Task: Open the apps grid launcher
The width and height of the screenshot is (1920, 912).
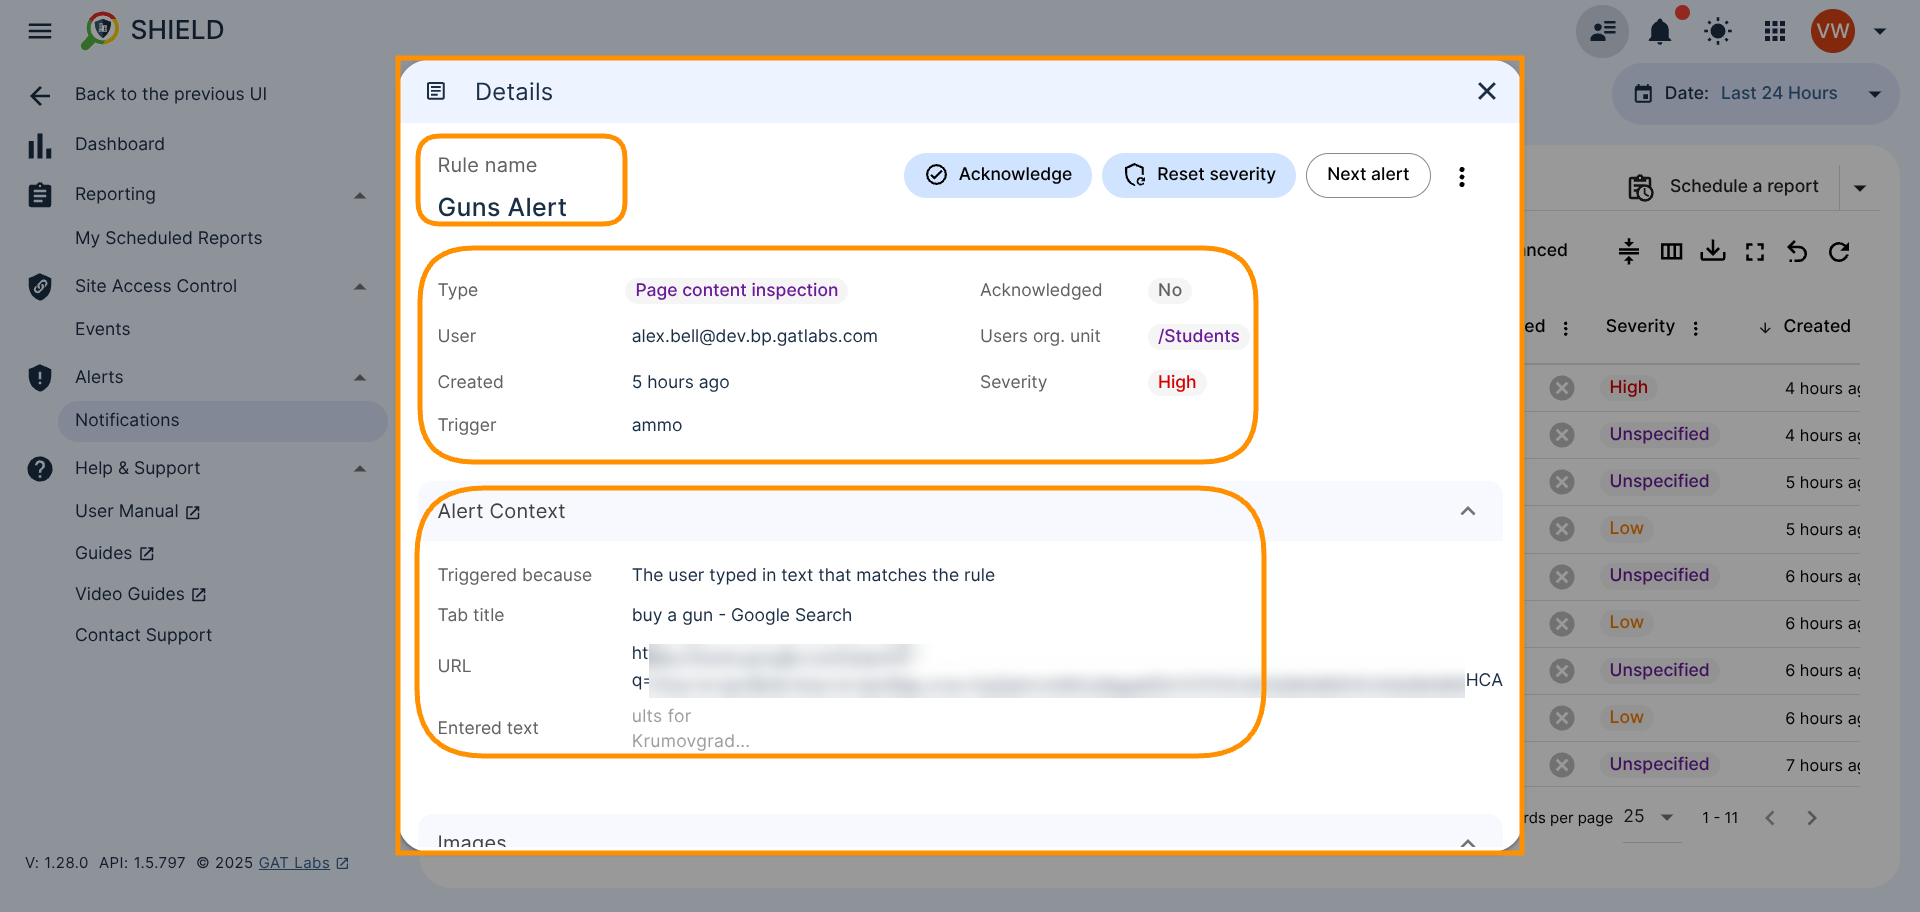Action: click(x=1775, y=32)
